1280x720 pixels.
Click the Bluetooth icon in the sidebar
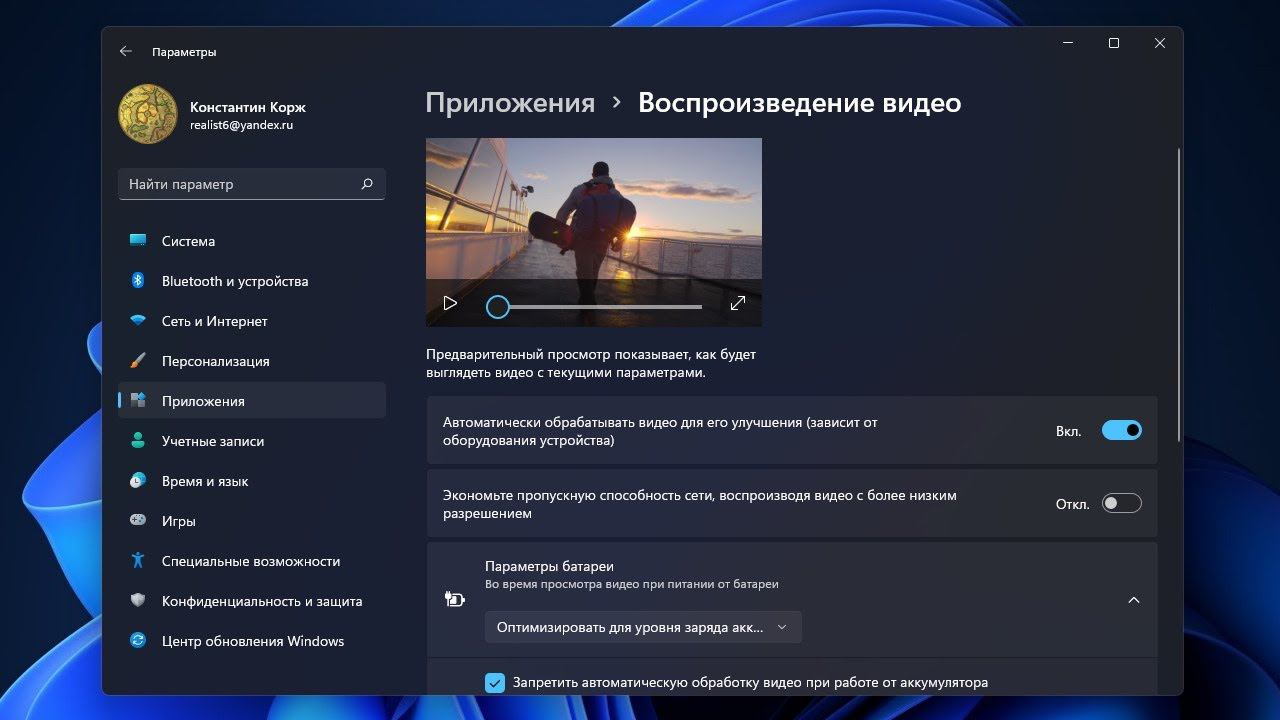coord(138,281)
